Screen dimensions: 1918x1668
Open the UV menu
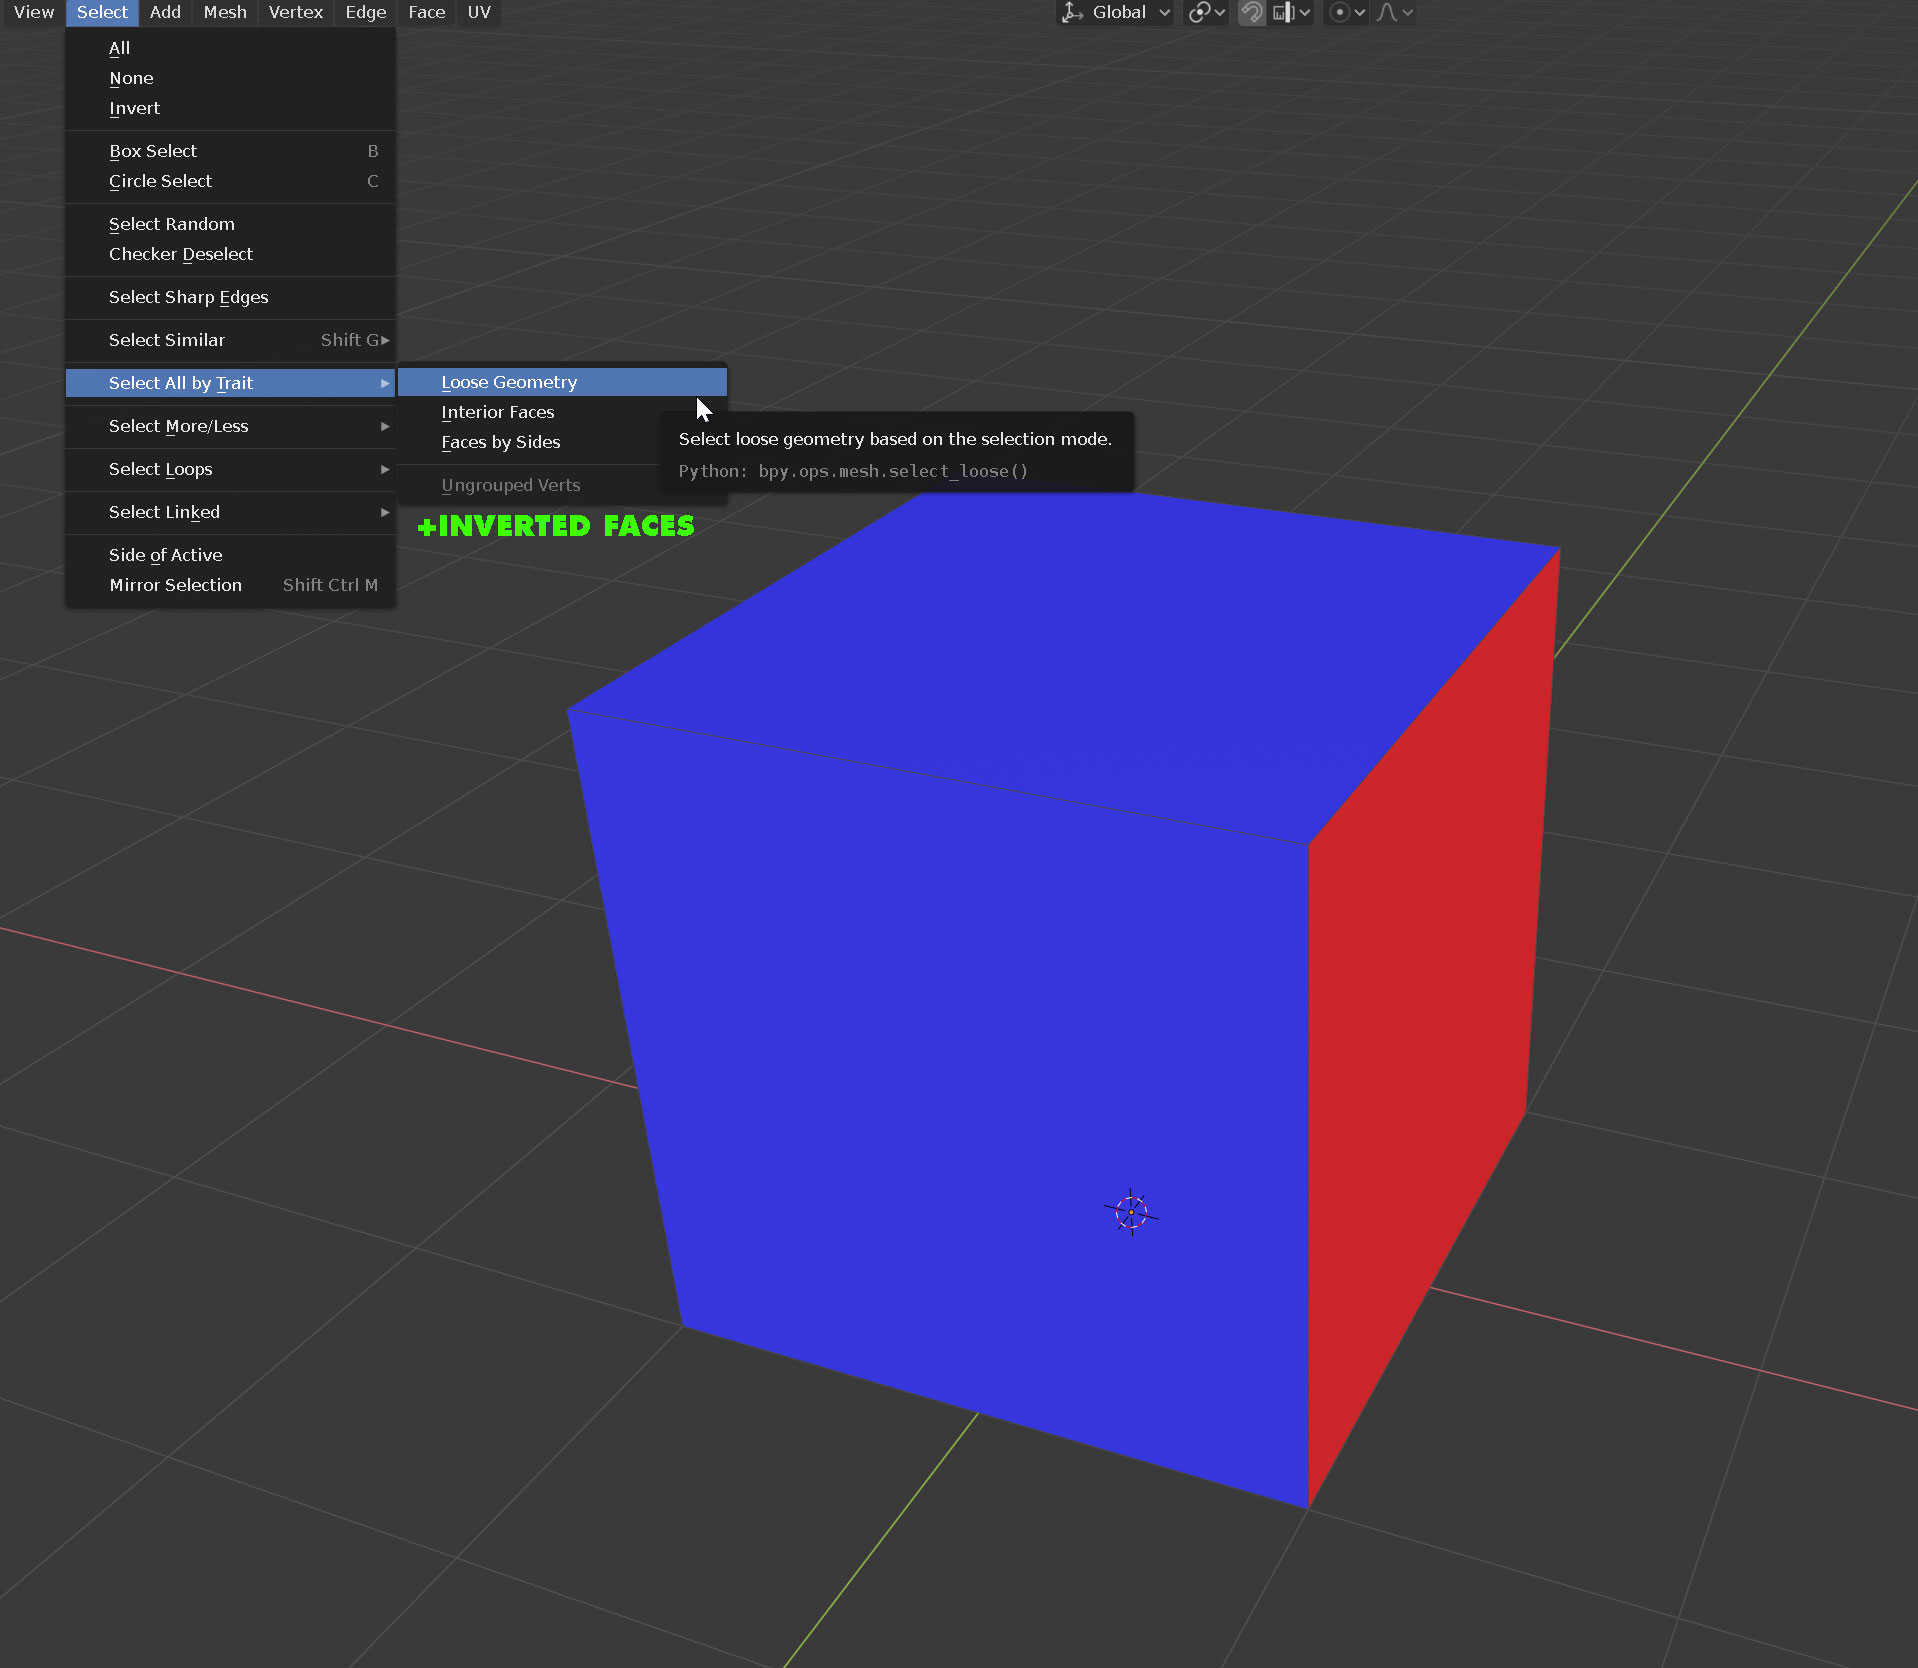click(479, 12)
